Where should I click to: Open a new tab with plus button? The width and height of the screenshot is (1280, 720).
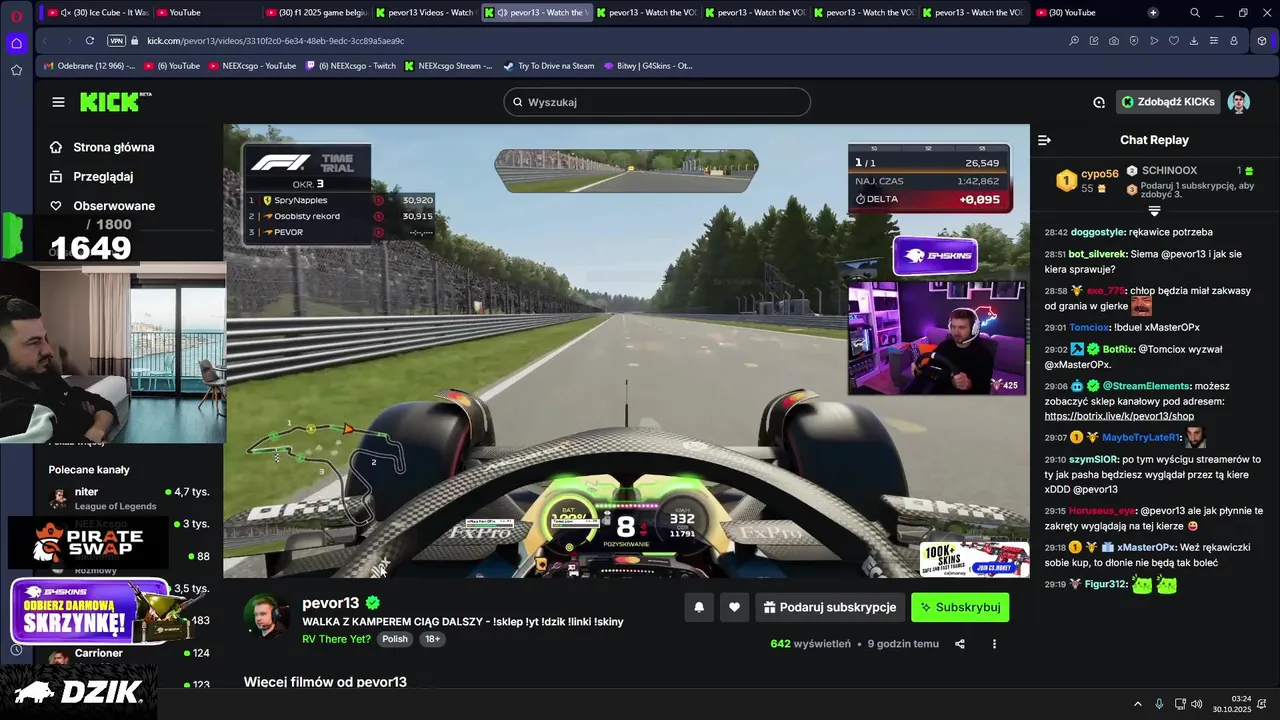click(x=1153, y=13)
